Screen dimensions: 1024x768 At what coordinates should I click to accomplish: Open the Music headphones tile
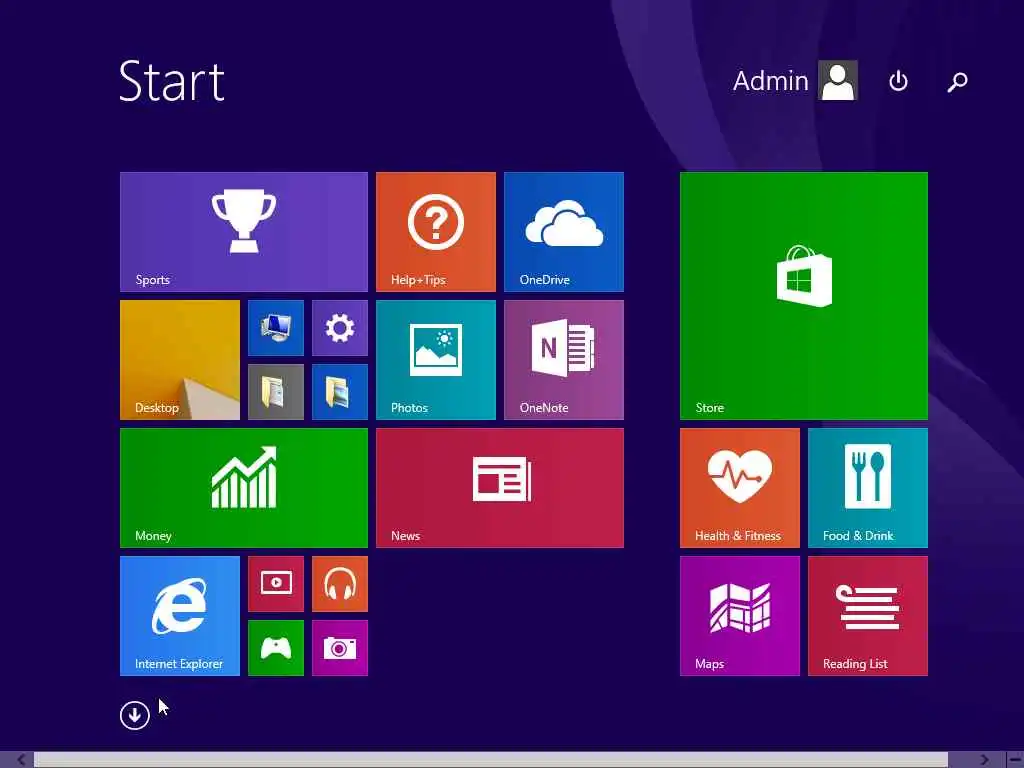(340, 584)
